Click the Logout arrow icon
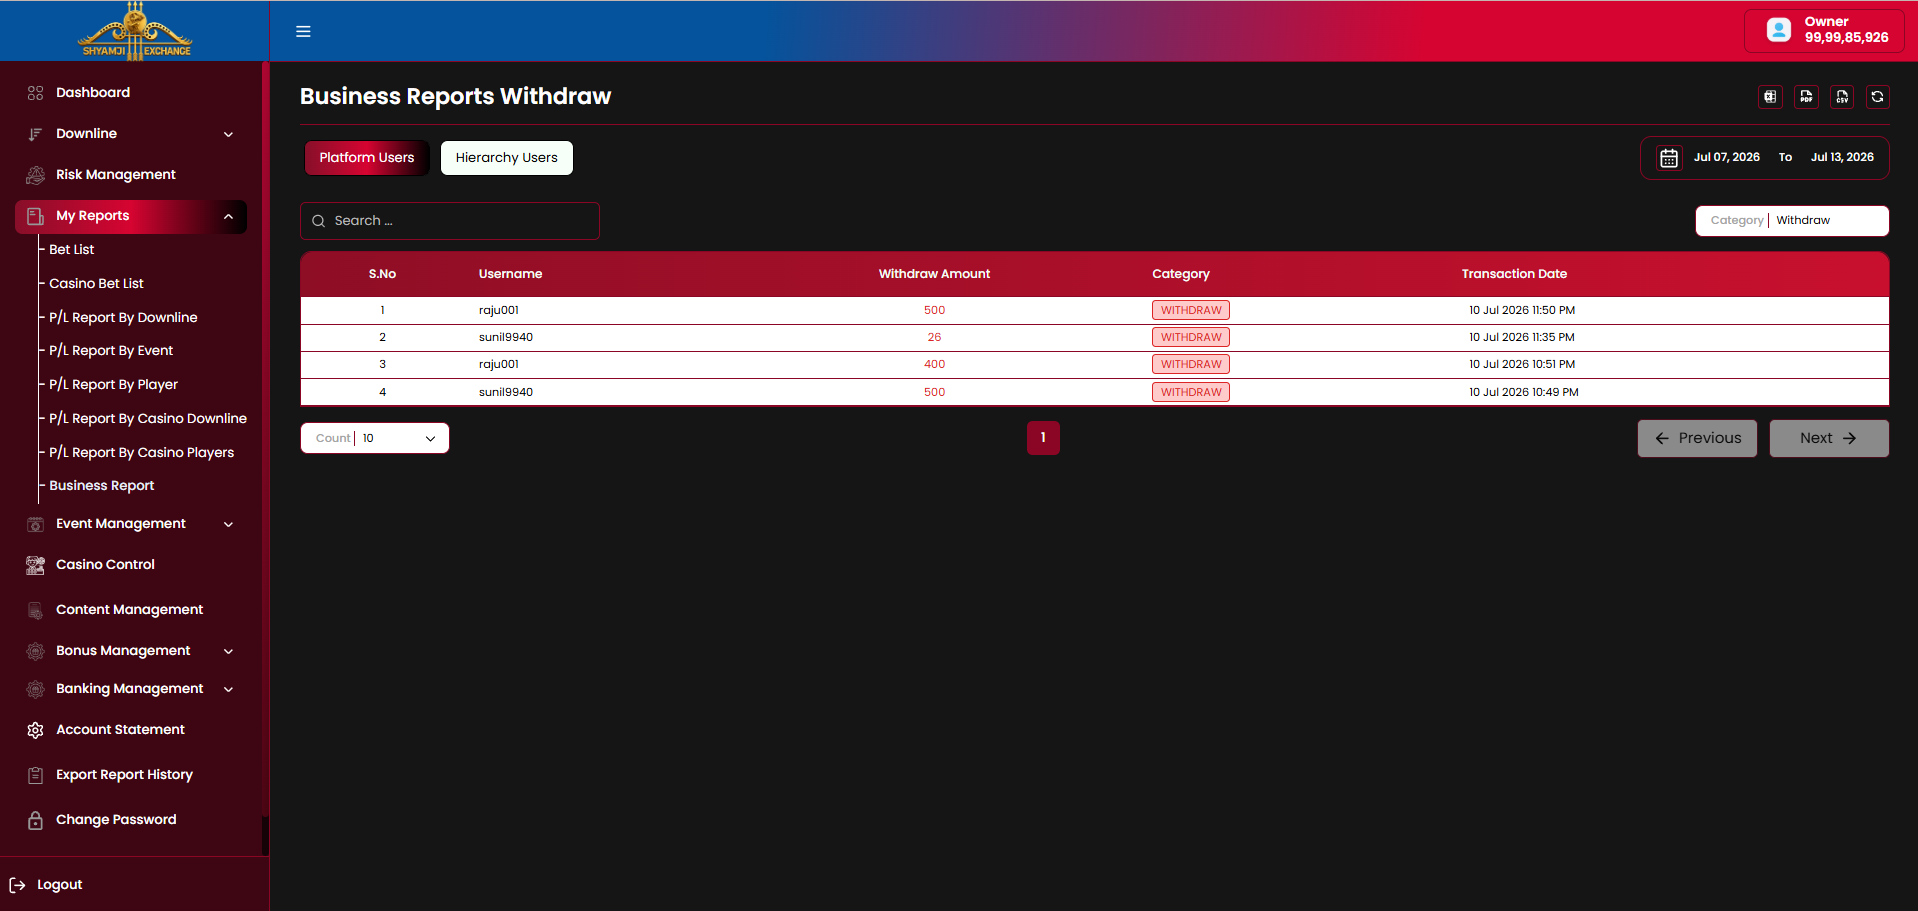The width and height of the screenshot is (1918, 911). click(x=17, y=885)
